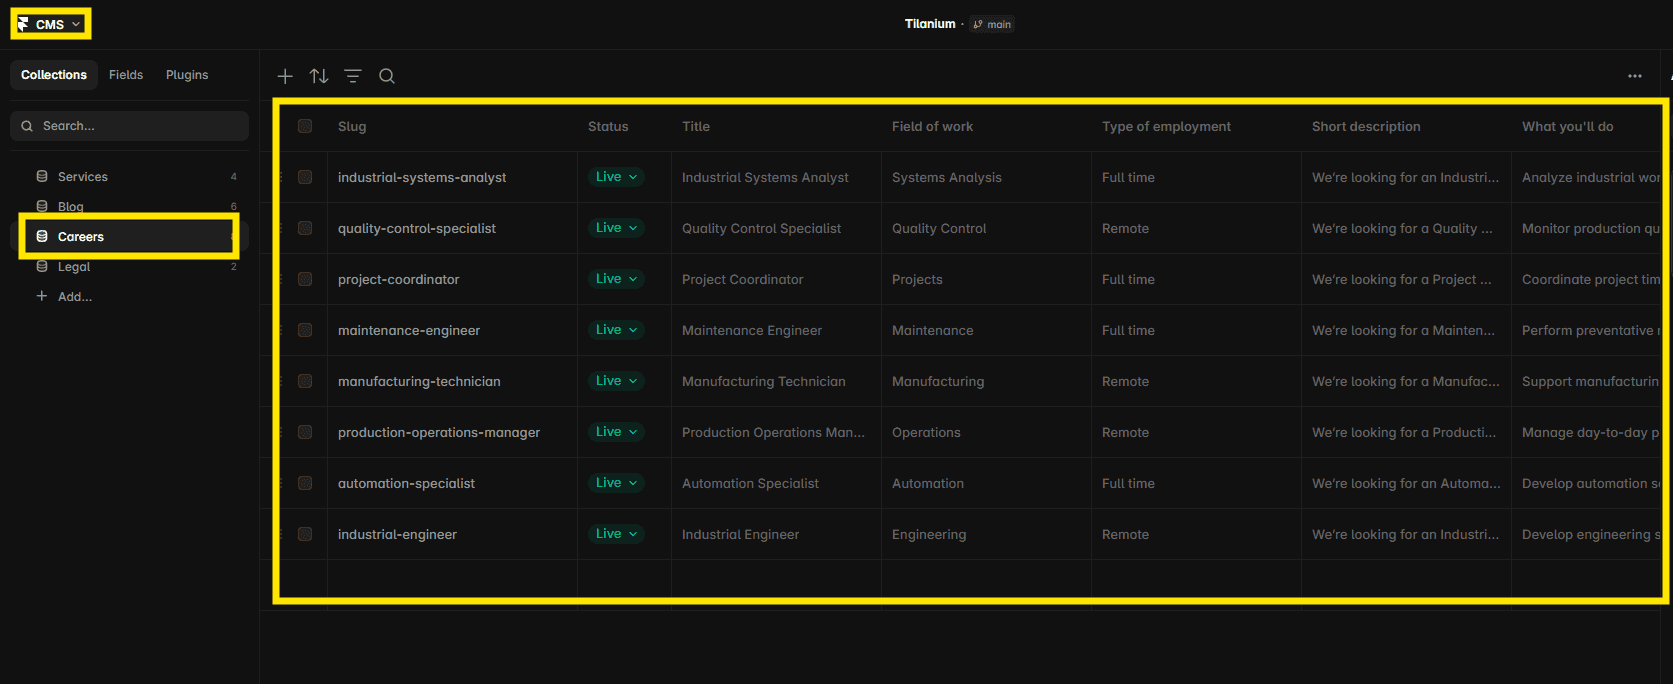Select Remote cell in industrial-engineer row
1673x684 pixels.
coord(1196,534)
